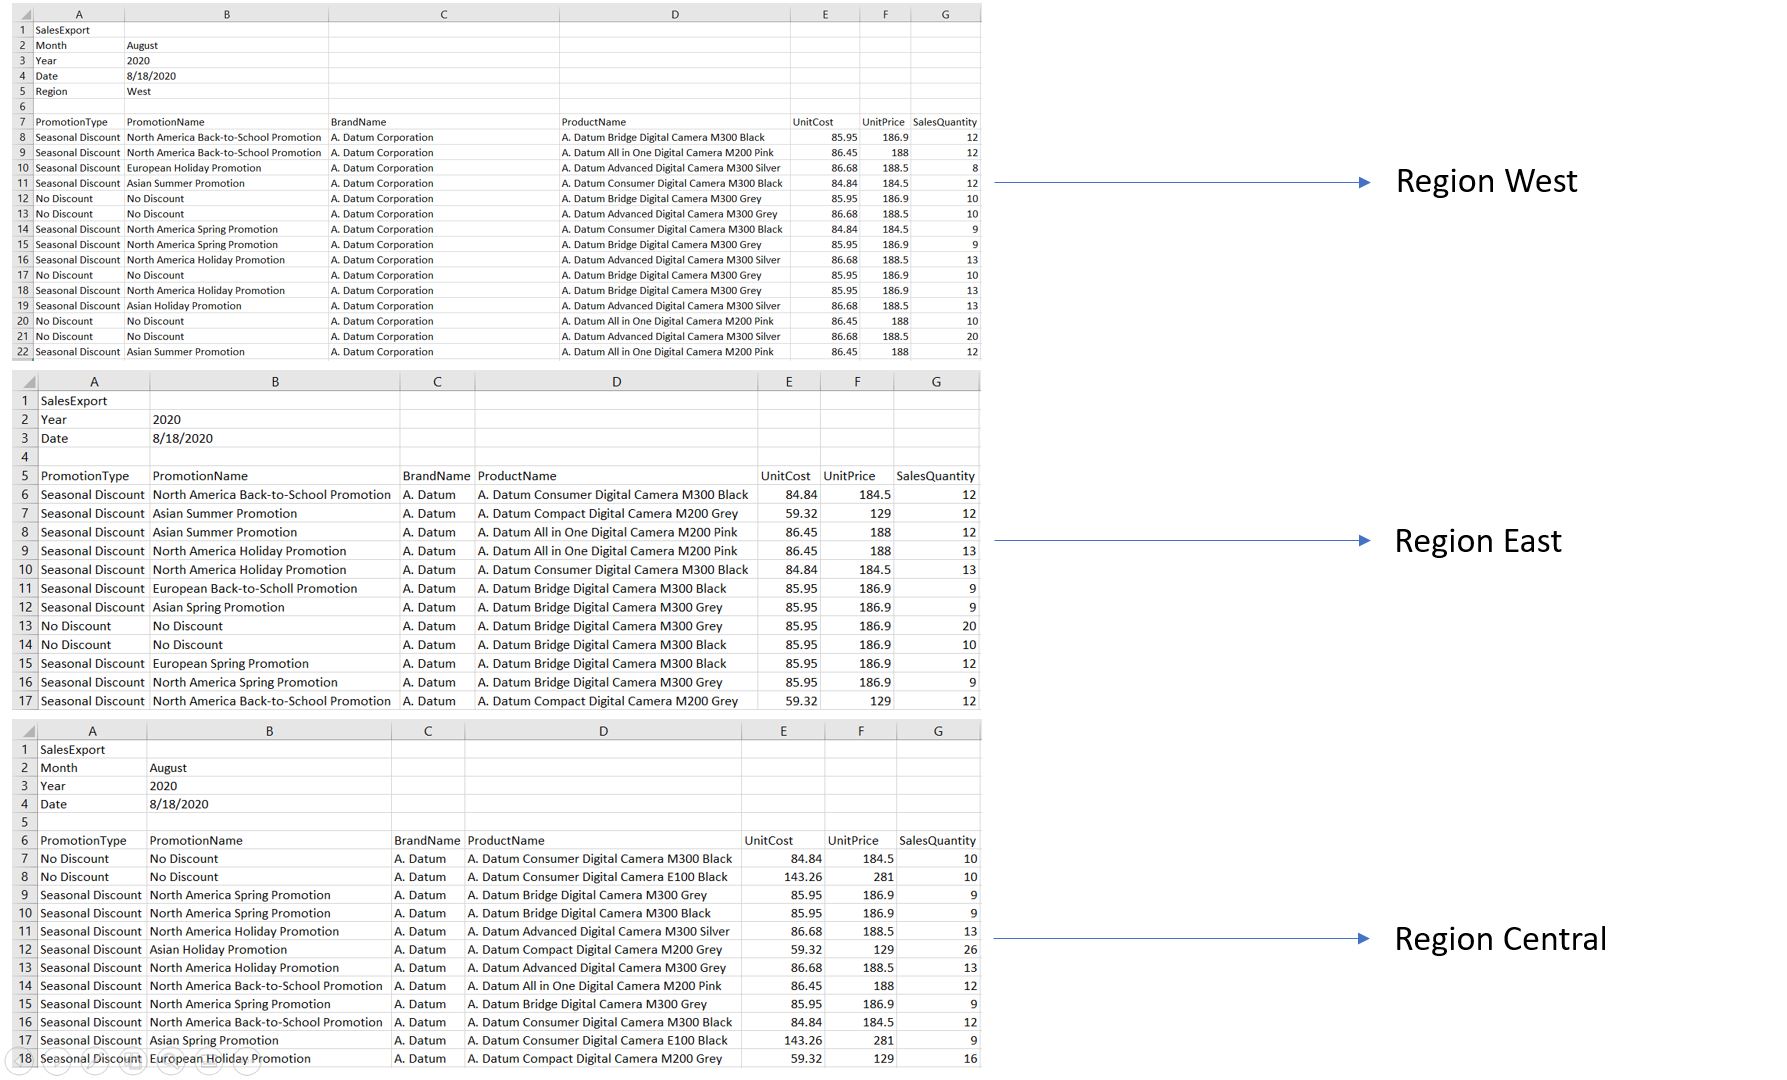Select row 13 header in the East sheet
The image size is (1787, 1080).
click(25, 626)
